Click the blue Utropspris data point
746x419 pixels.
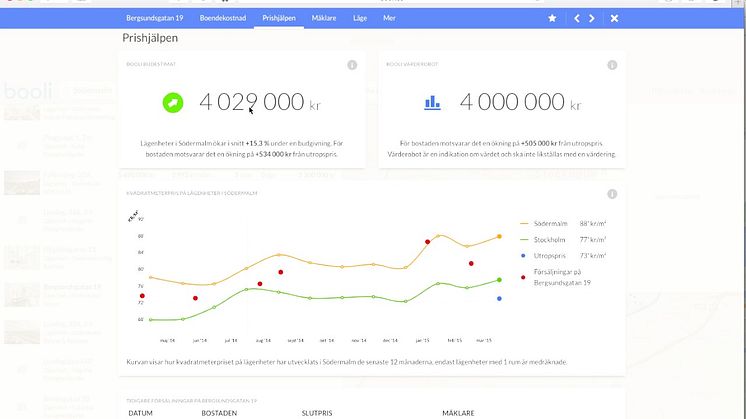tap(499, 299)
